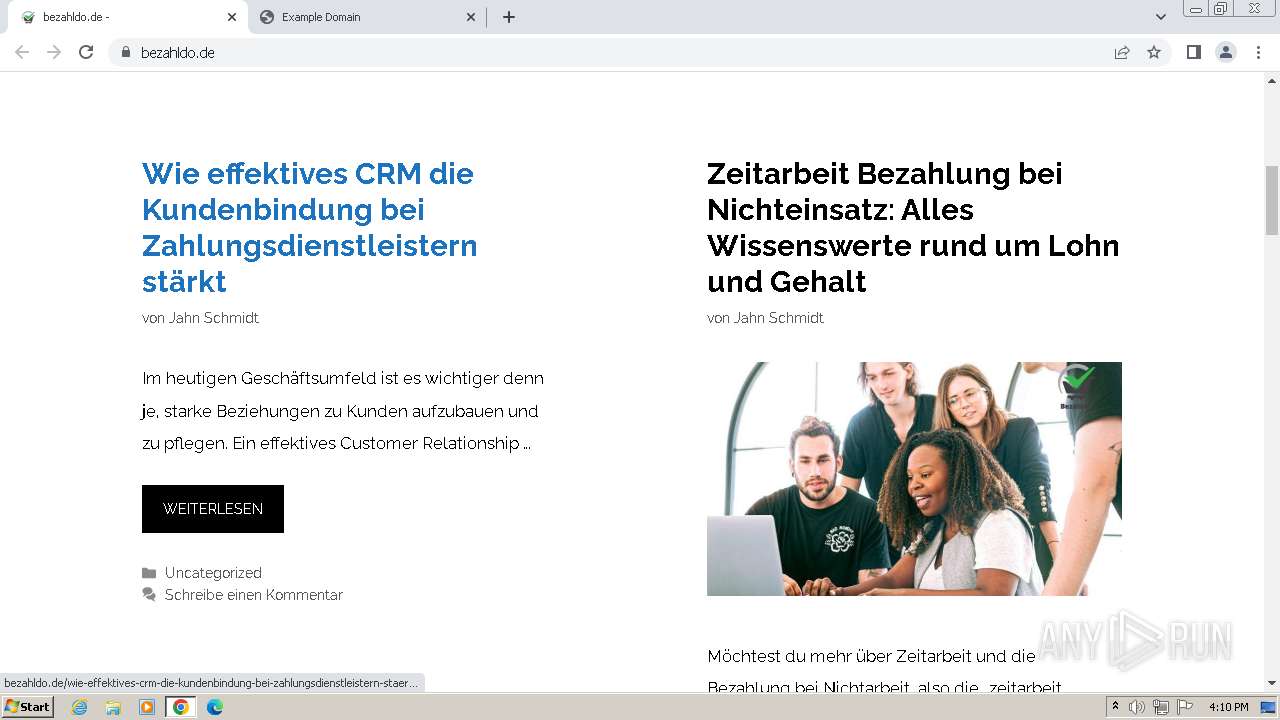1280x720 pixels.
Task: Open the browser side panel
Action: tap(1193, 52)
